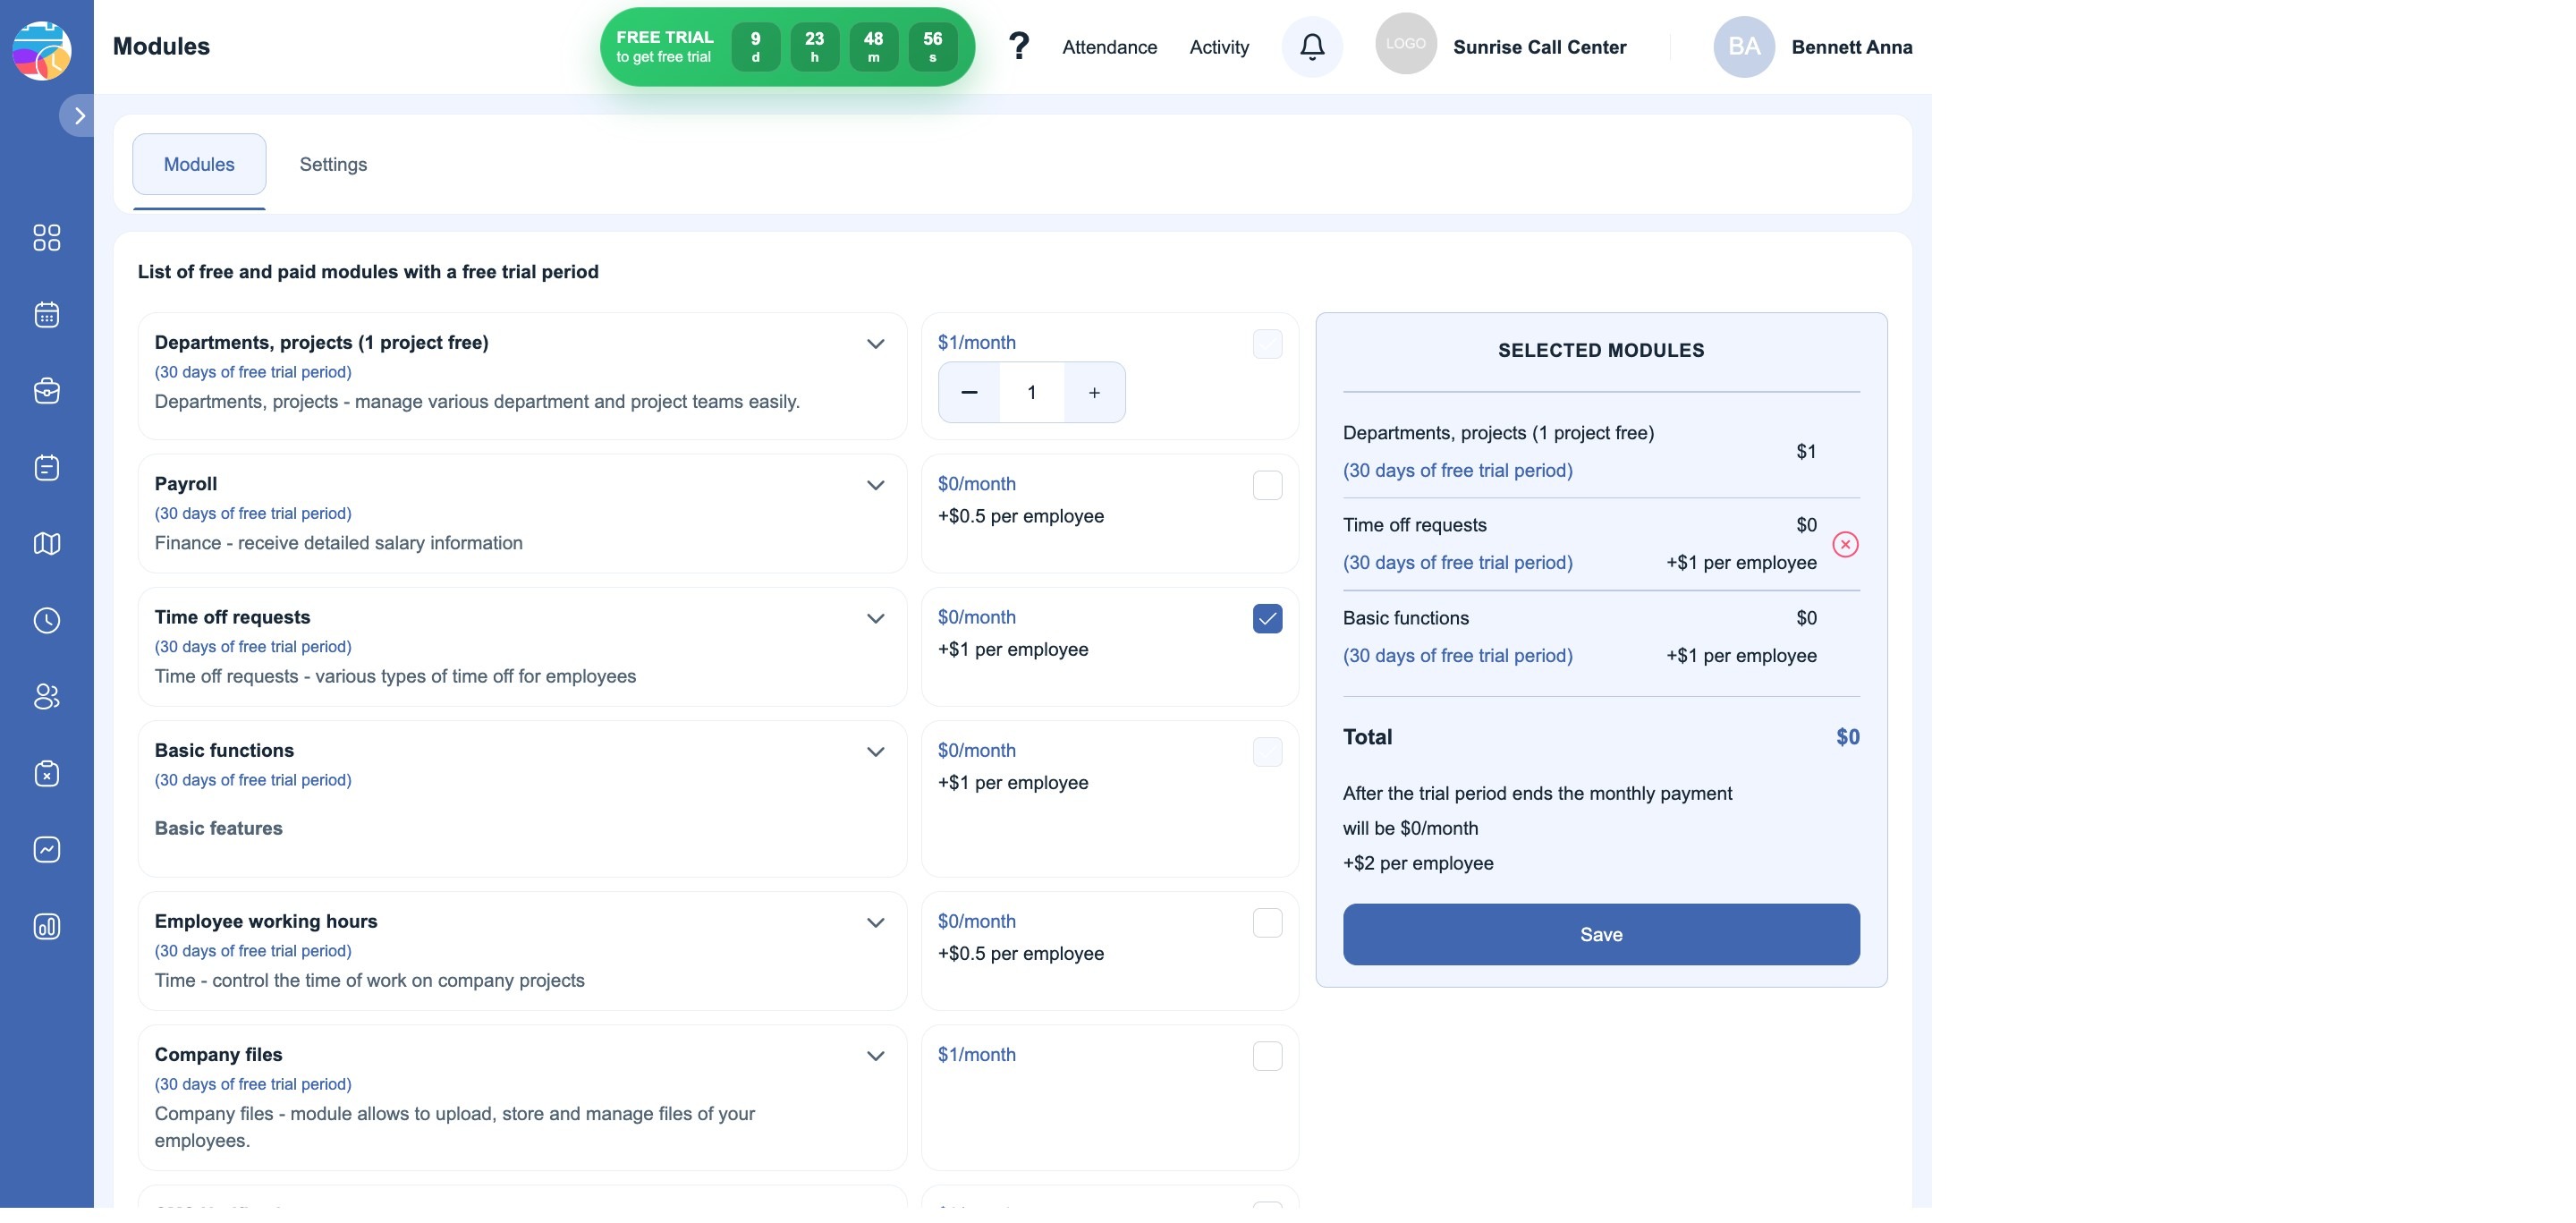Click the SELECTED MODULES heading
The image size is (2576, 1223).
coord(1602,351)
